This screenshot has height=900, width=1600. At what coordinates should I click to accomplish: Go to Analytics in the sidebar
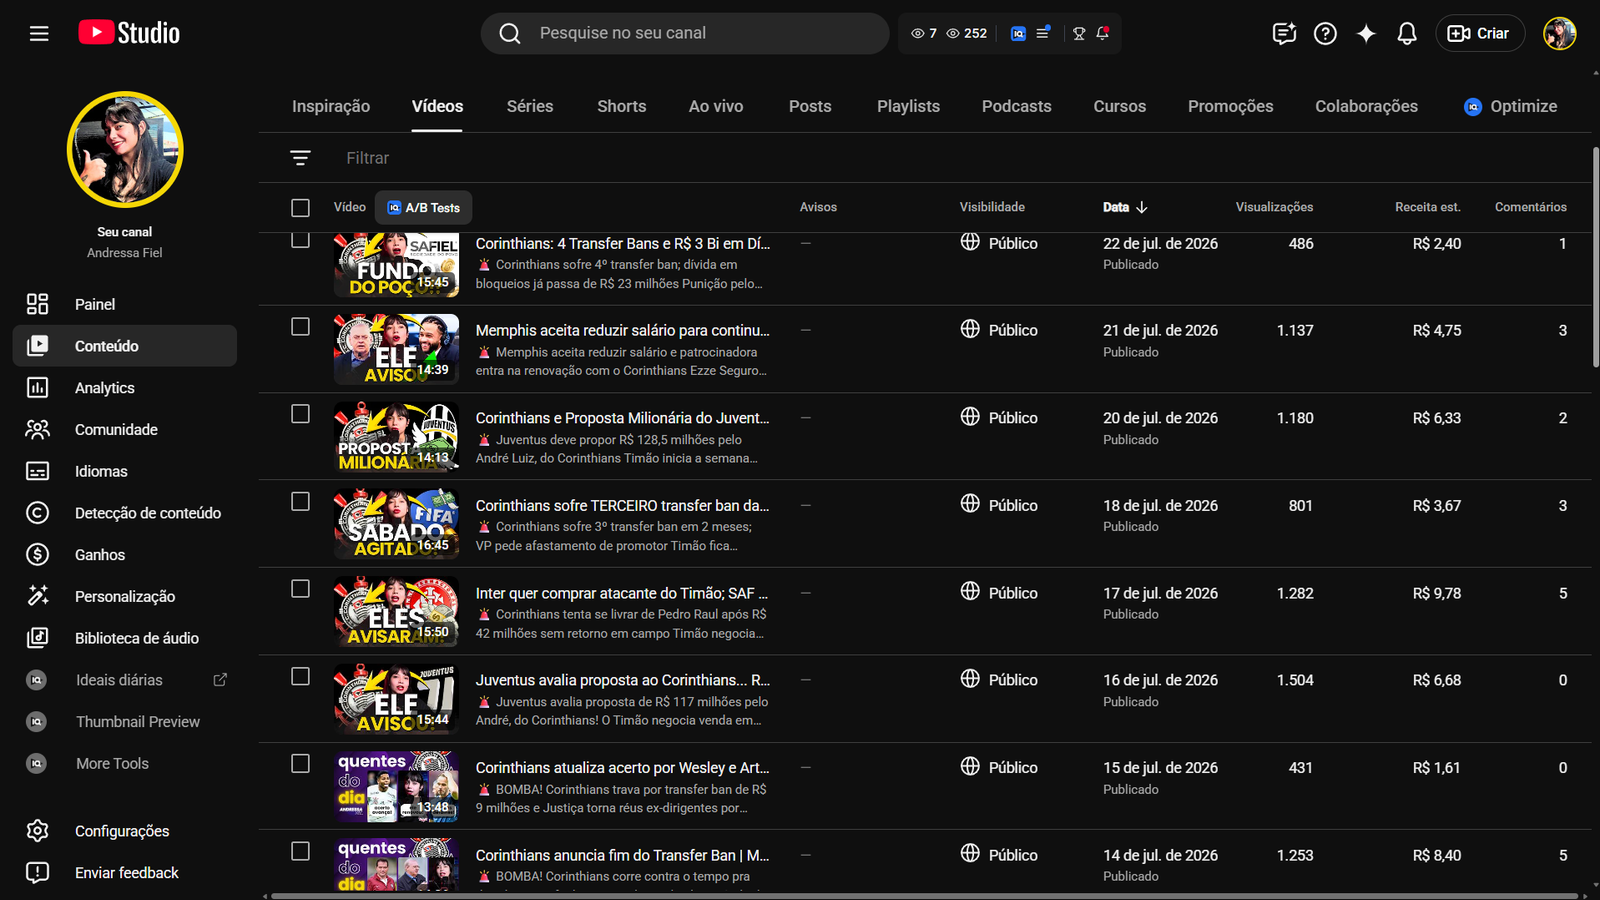click(x=125, y=388)
